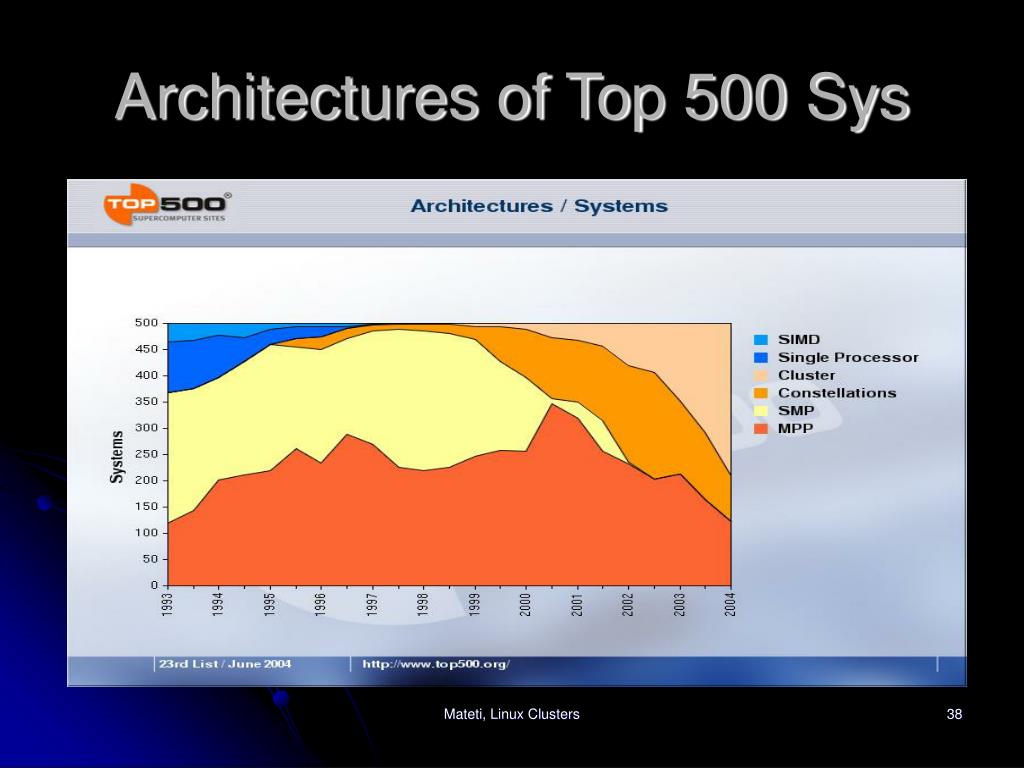Click the 23rd List / June 2004 label
This screenshot has width=1024, height=768.
click(x=225, y=664)
